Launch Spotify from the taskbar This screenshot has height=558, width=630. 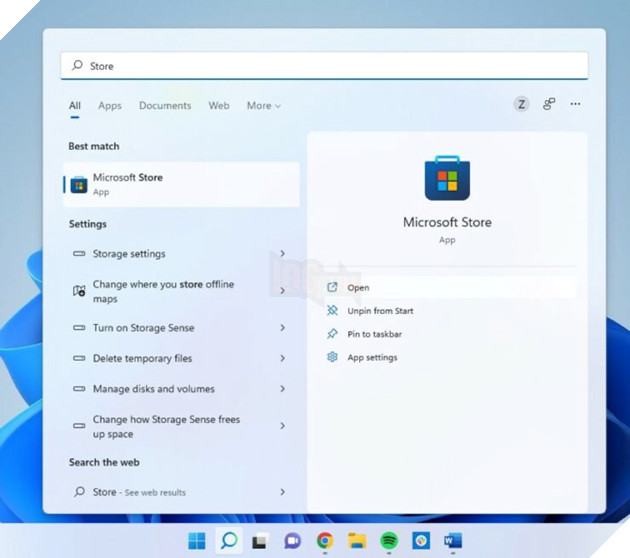[389, 541]
